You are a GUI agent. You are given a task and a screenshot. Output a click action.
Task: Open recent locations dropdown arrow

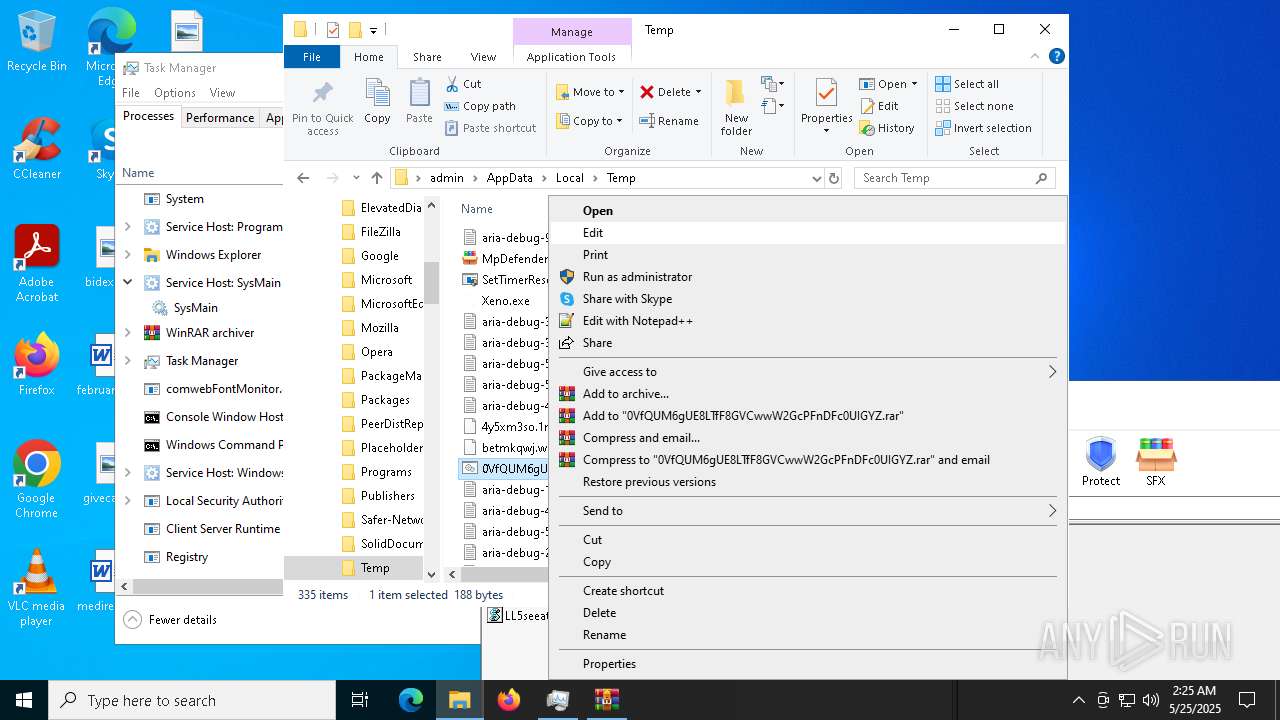(x=355, y=178)
